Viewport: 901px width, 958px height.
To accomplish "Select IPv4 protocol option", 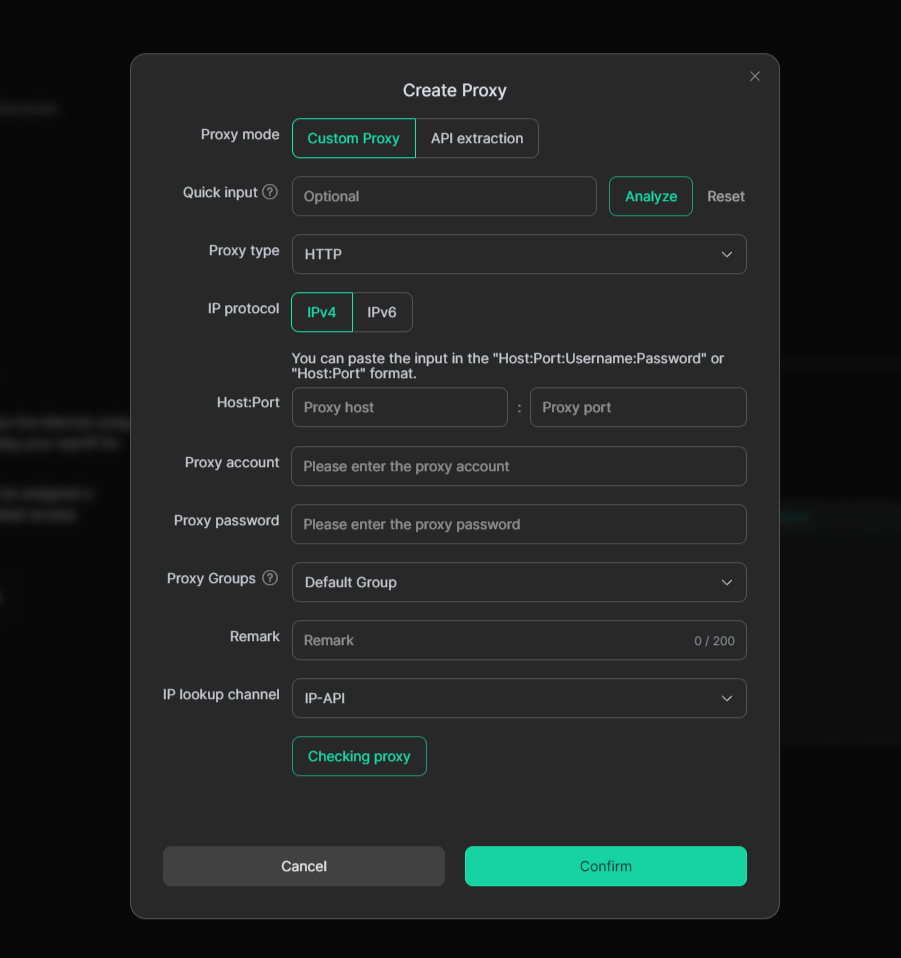I will 322,312.
